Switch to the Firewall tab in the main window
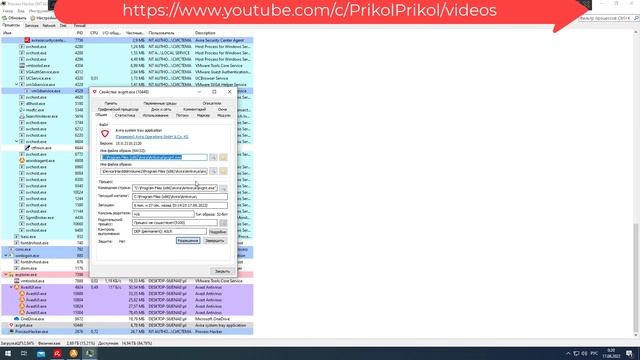 [80, 25]
